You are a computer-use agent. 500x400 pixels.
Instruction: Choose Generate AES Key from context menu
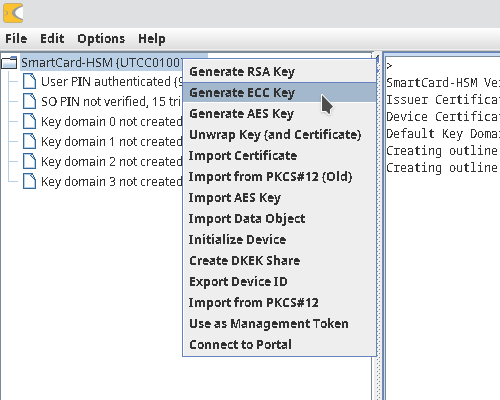[279, 114]
